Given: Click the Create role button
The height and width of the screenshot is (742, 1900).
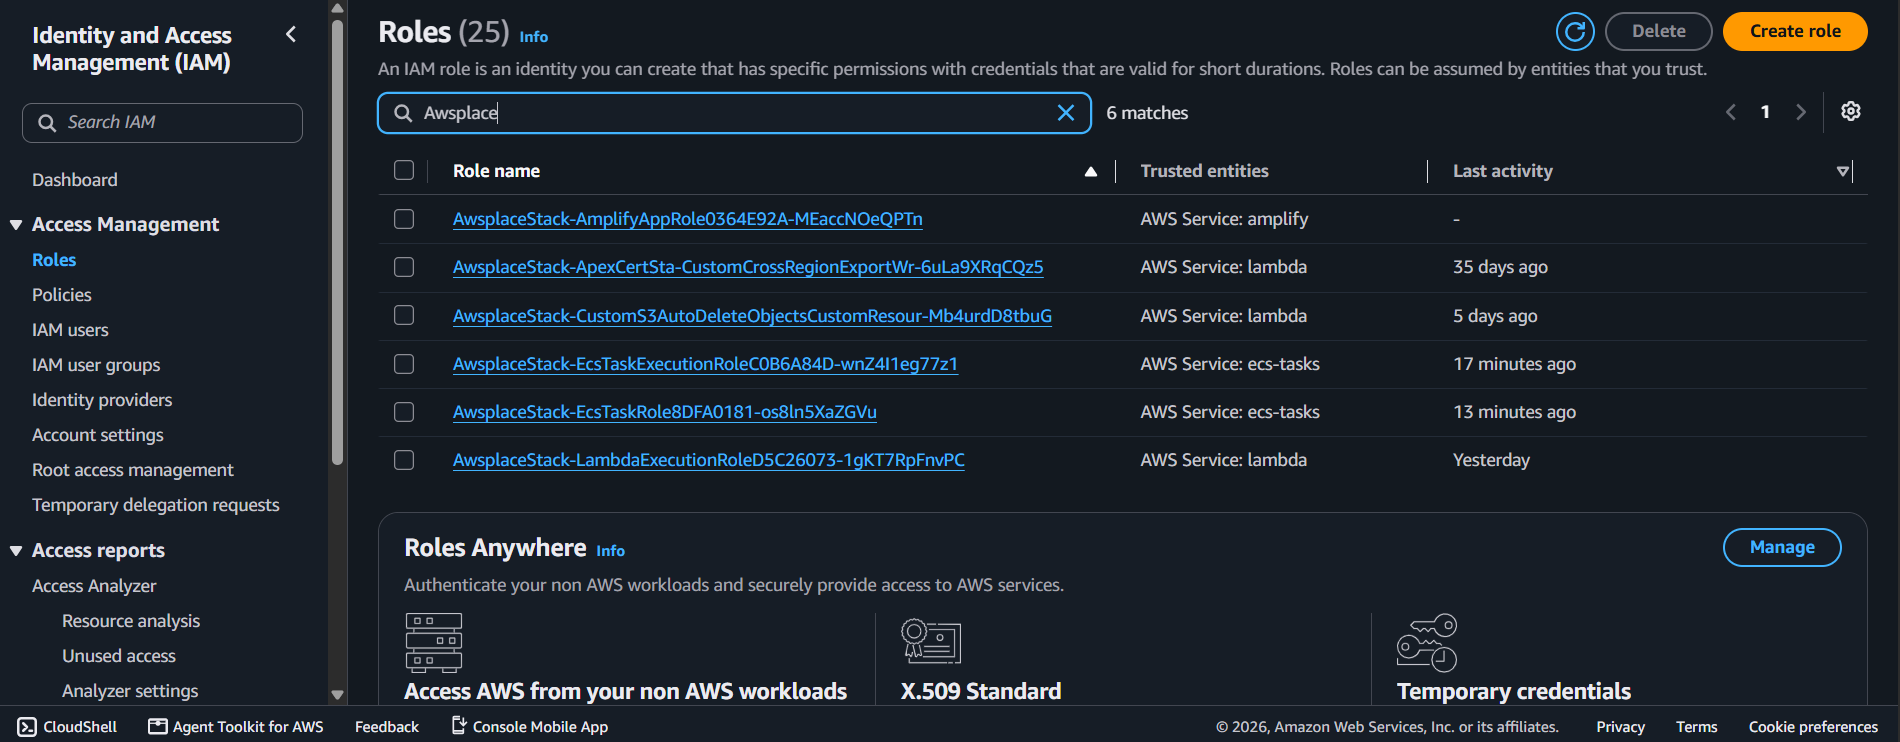Looking at the screenshot, I should (1795, 31).
